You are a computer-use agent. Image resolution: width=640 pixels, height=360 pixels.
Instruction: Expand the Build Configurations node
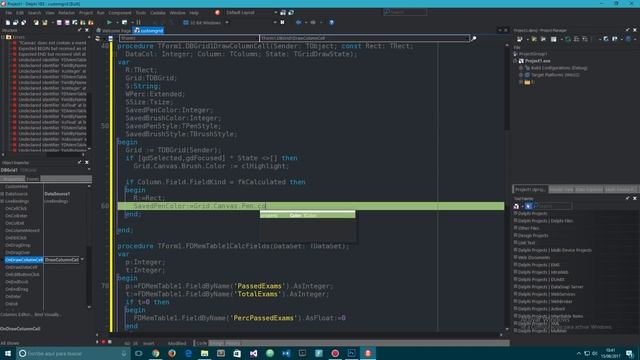[x=521, y=68]
